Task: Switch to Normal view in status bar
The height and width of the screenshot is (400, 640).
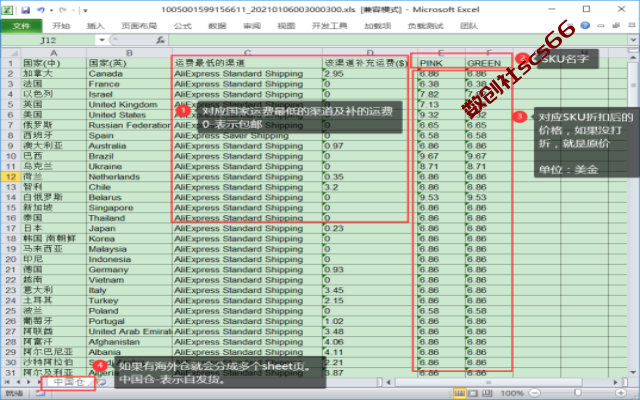Action: coord(460,393)
